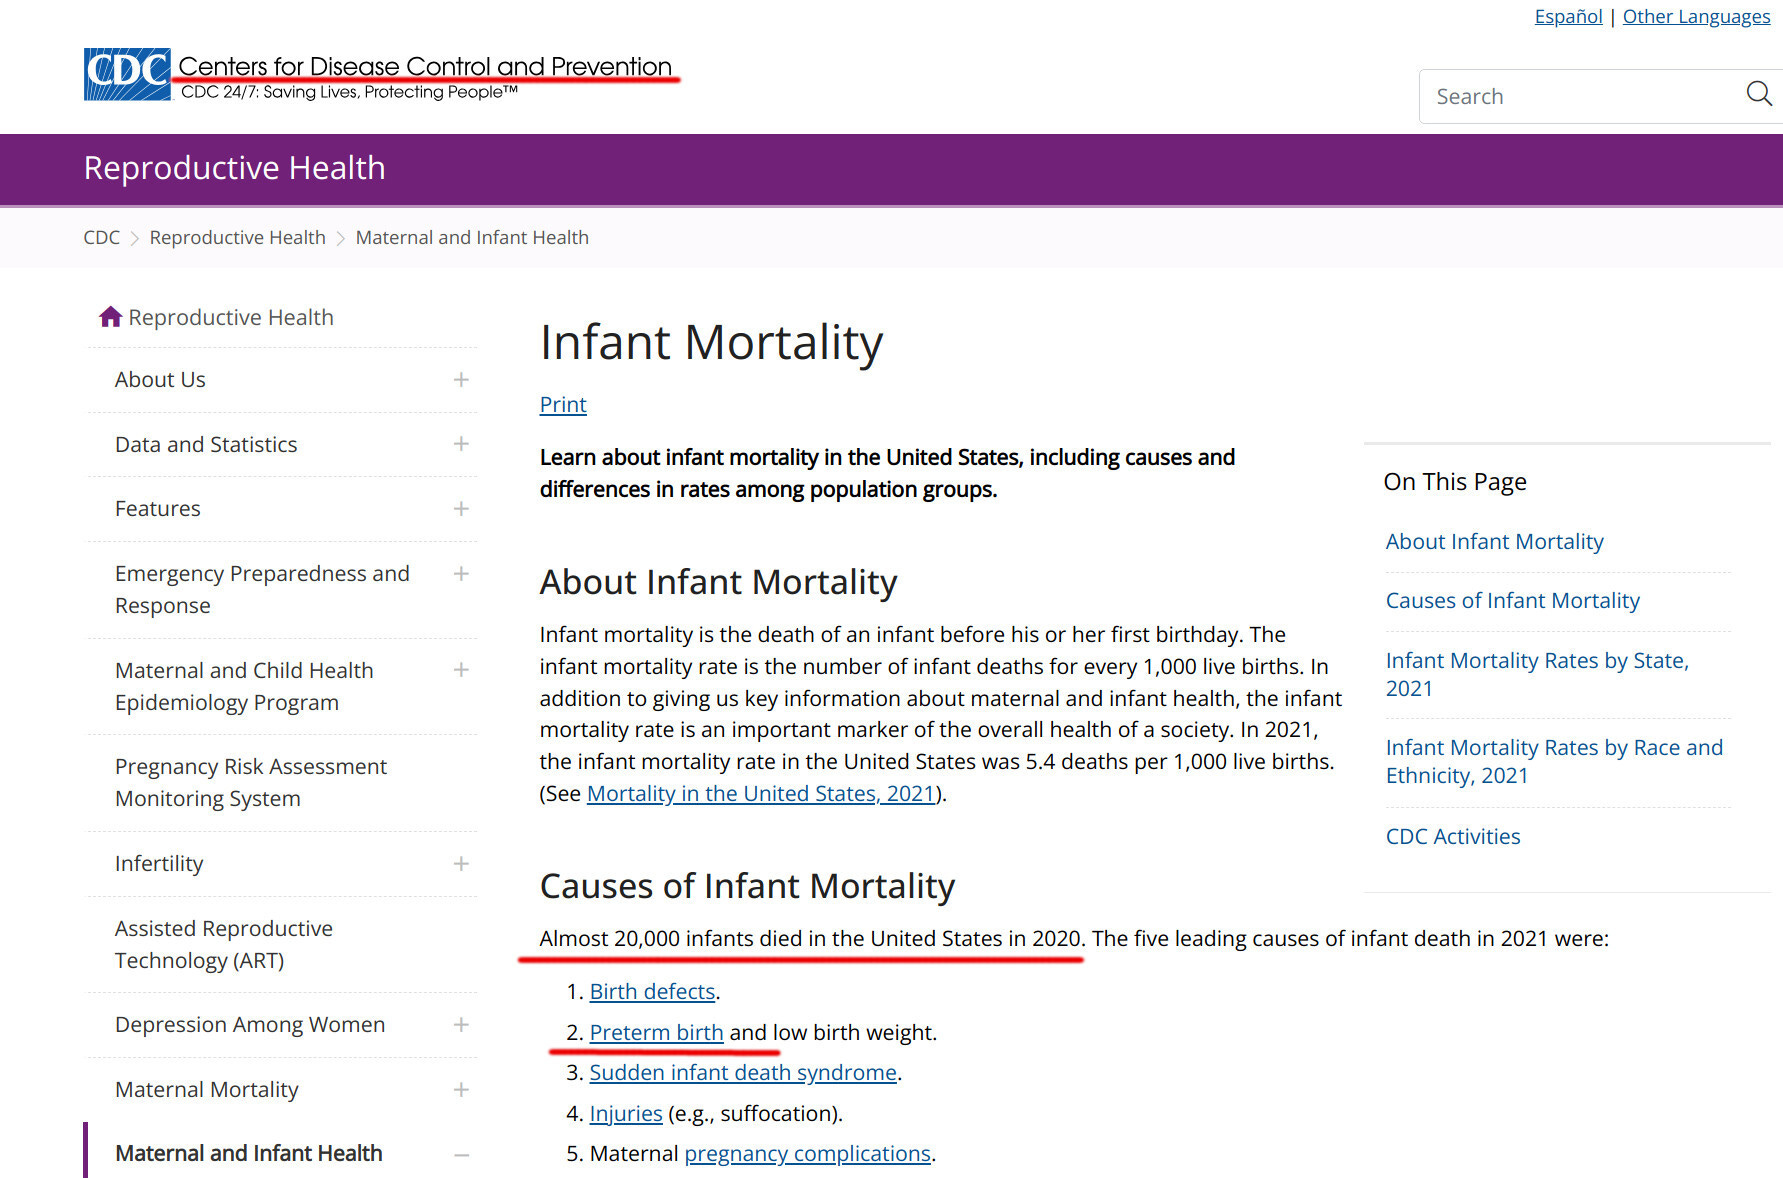
Task: Open Emergency Preparedness and Response item
Action: coord(262,590)
